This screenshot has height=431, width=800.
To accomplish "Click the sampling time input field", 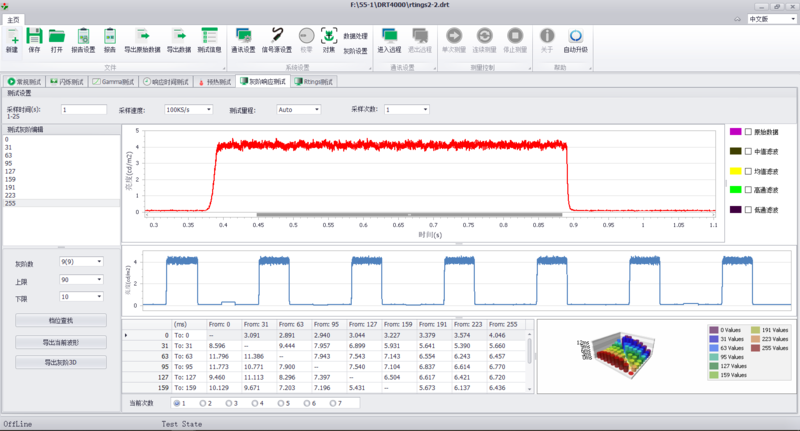I will point(84,110).
